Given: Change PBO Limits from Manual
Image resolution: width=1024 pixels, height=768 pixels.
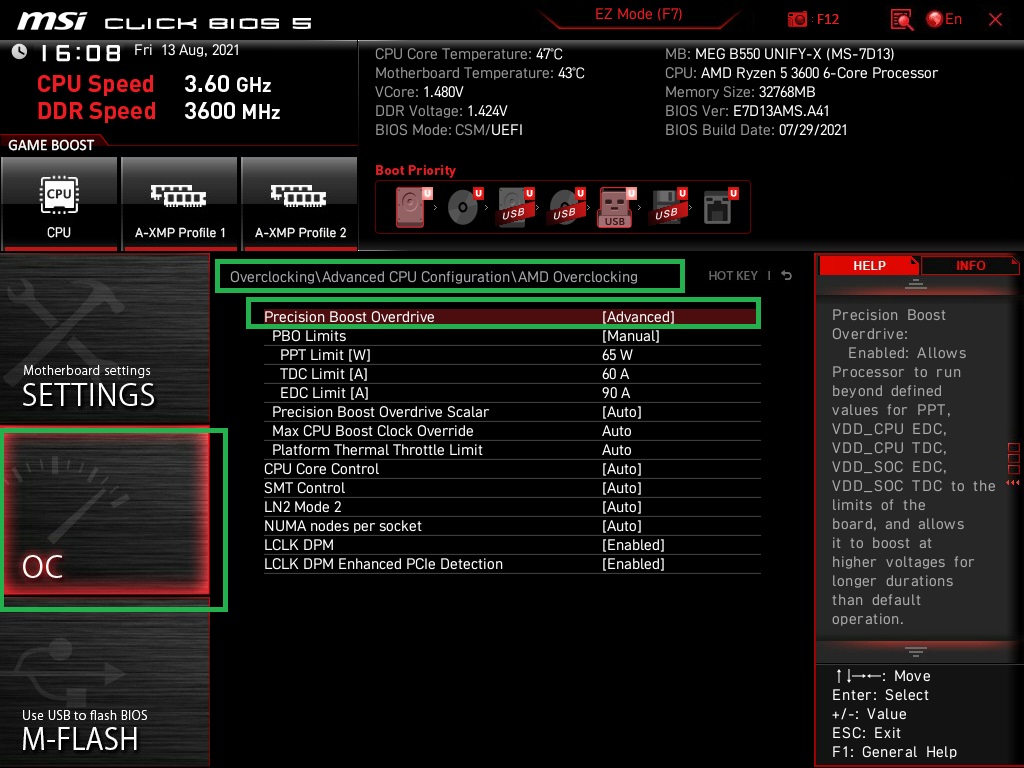Looking at the screenshot, I should point(630,336).
